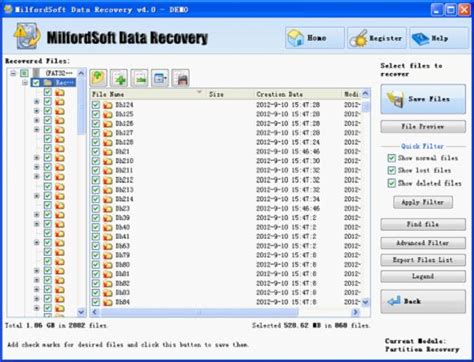This screenshot has height=362, width=474.
Task: Toggle Show deleted files checkbox
Action: [x=391, y=183]
